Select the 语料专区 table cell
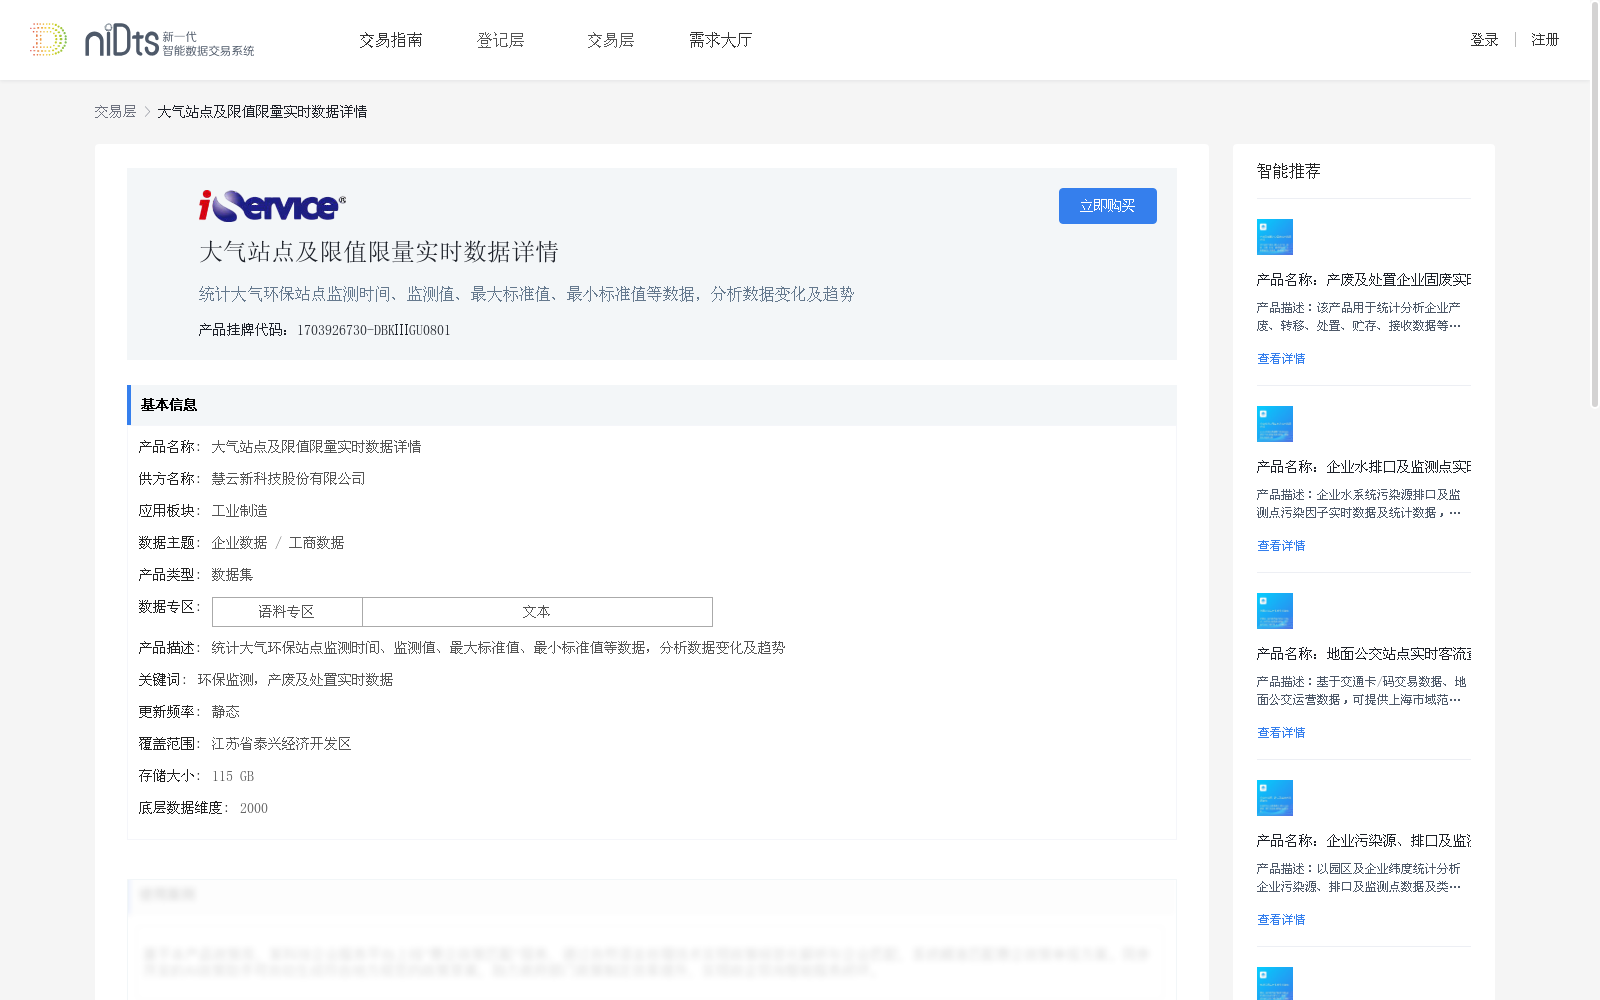This screenshot has height=1000, width=1600. (x=287, y=612)
